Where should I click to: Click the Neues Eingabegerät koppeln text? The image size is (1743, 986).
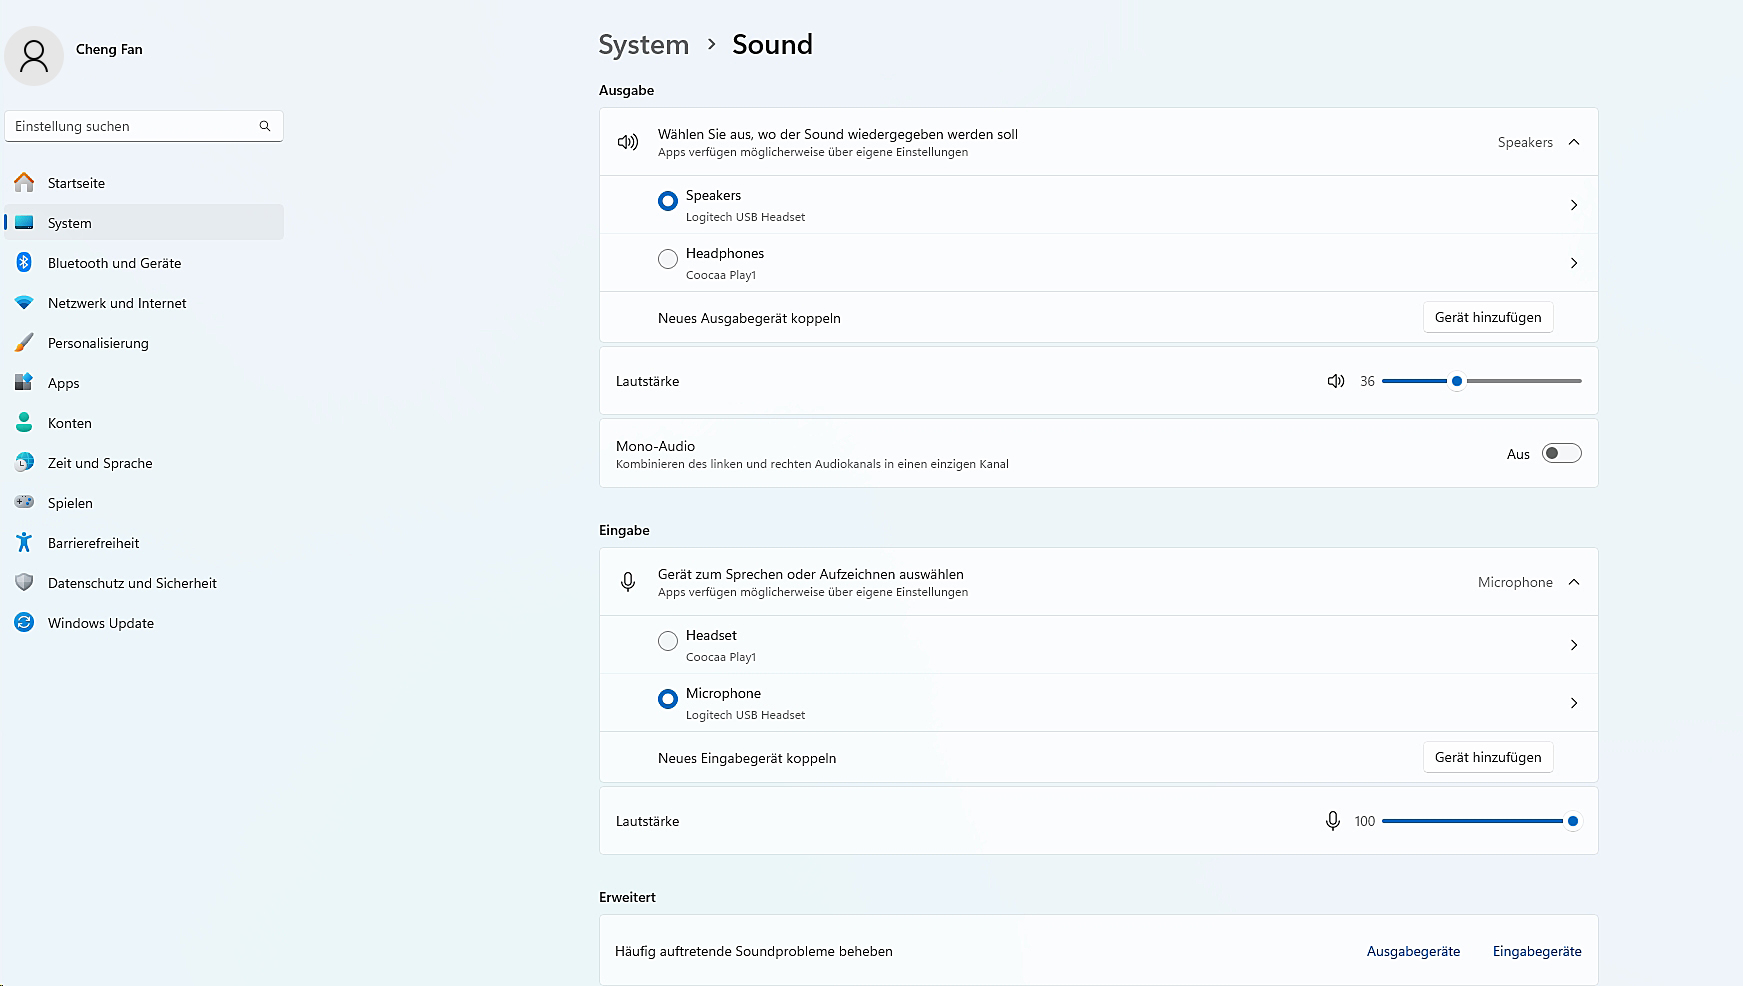click(747, 758)
